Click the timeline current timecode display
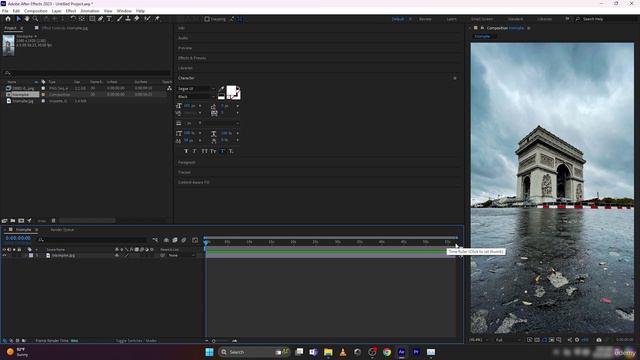This screenshot has width=640, height=360. click(18, 238)
